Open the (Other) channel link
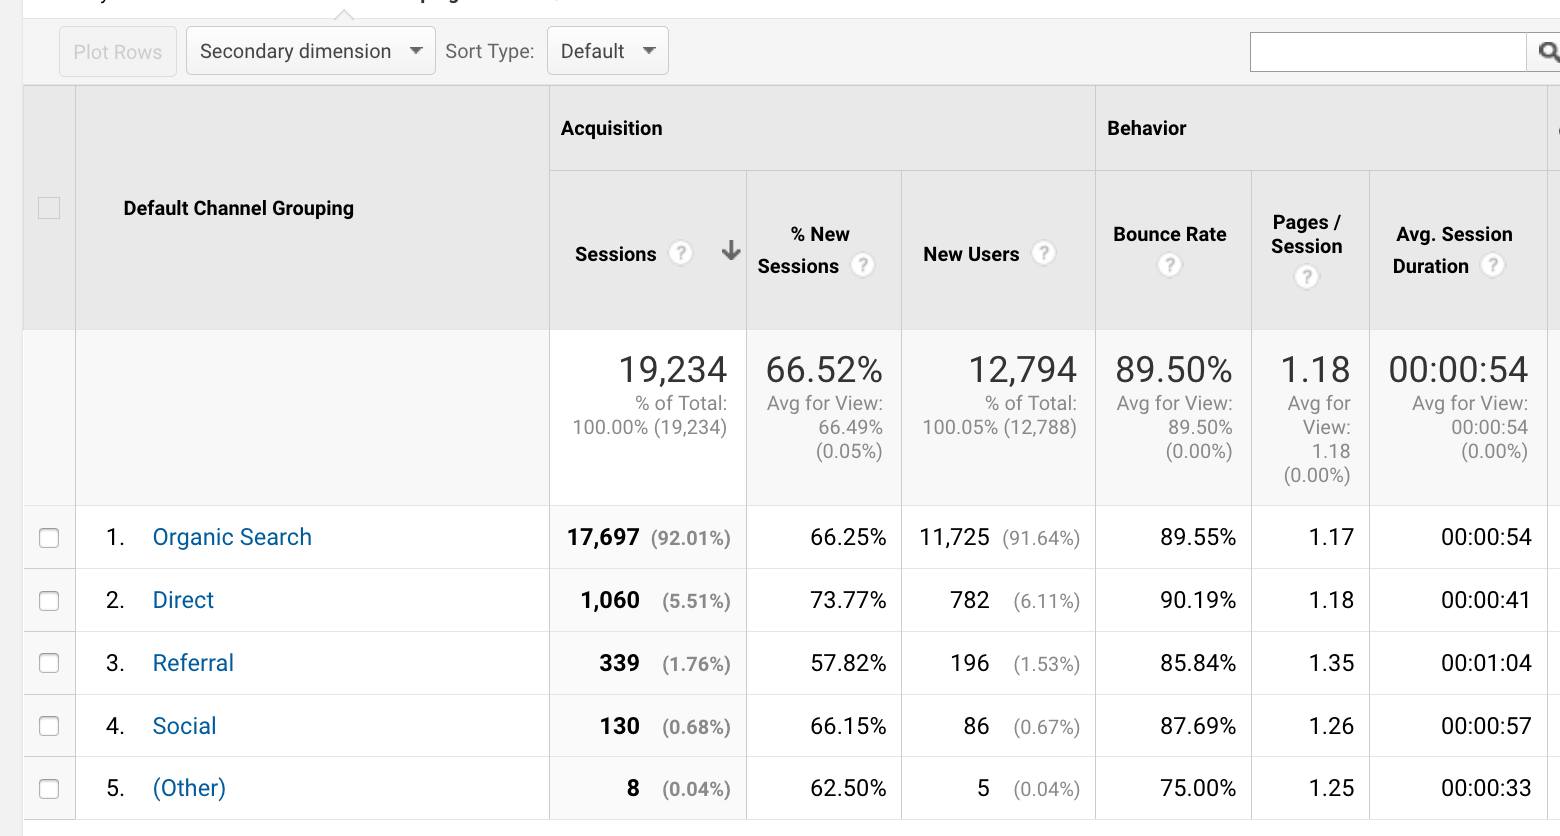Screen dimensions: 1560x836 coord(189,788)
